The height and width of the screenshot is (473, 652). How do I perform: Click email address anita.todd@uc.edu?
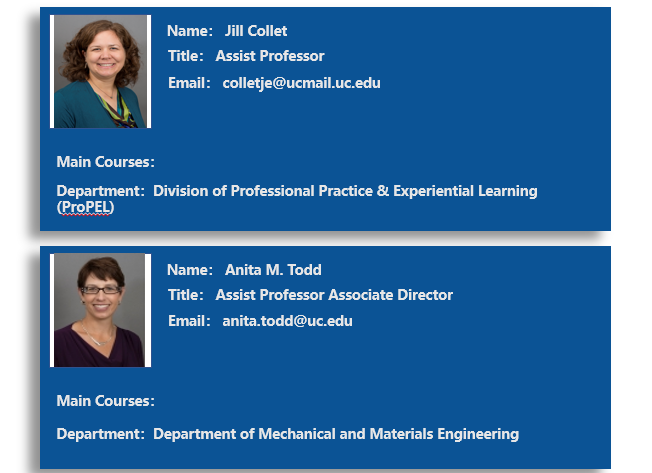(287, 321)
